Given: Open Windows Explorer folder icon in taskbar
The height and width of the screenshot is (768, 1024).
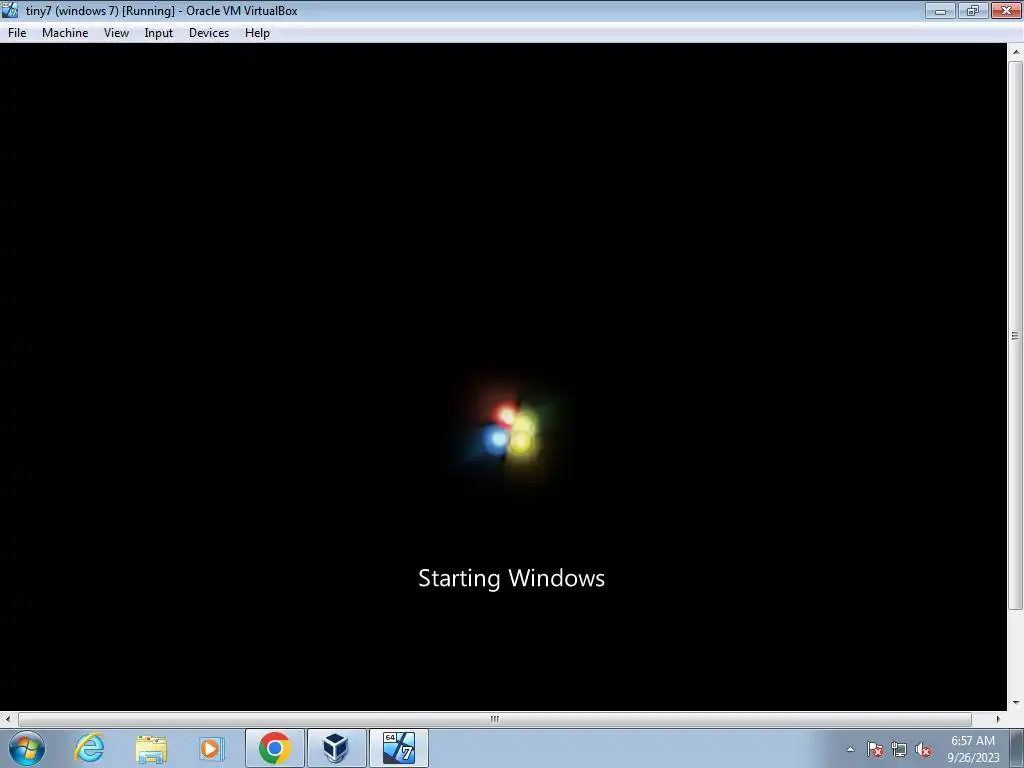Looking at the screenshot, I should click(151, 748).
